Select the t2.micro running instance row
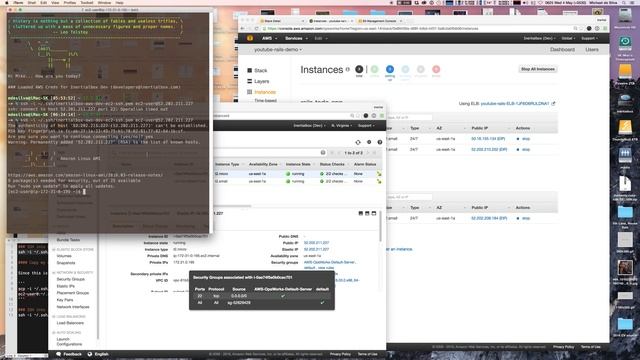Viewport: 640px width, 360px height. tap(298, 174)
